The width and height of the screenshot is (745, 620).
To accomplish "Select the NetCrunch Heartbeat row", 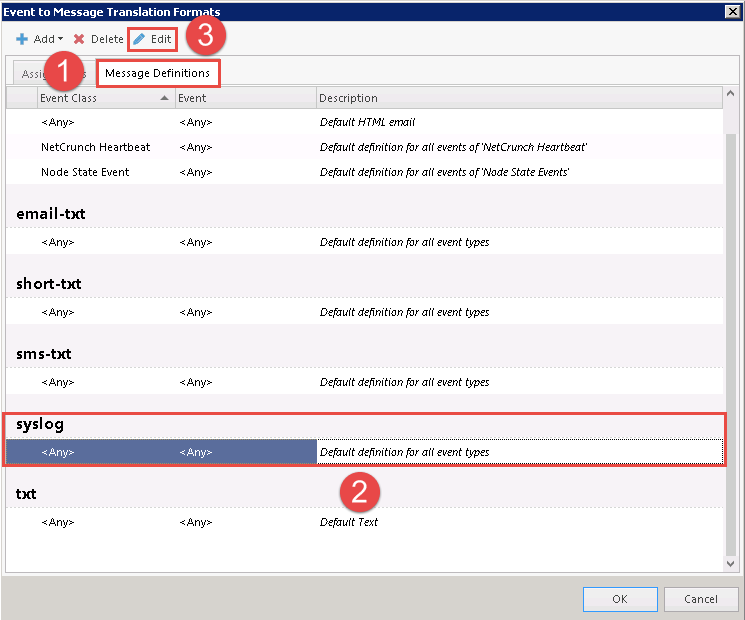I will pos(364,147).
